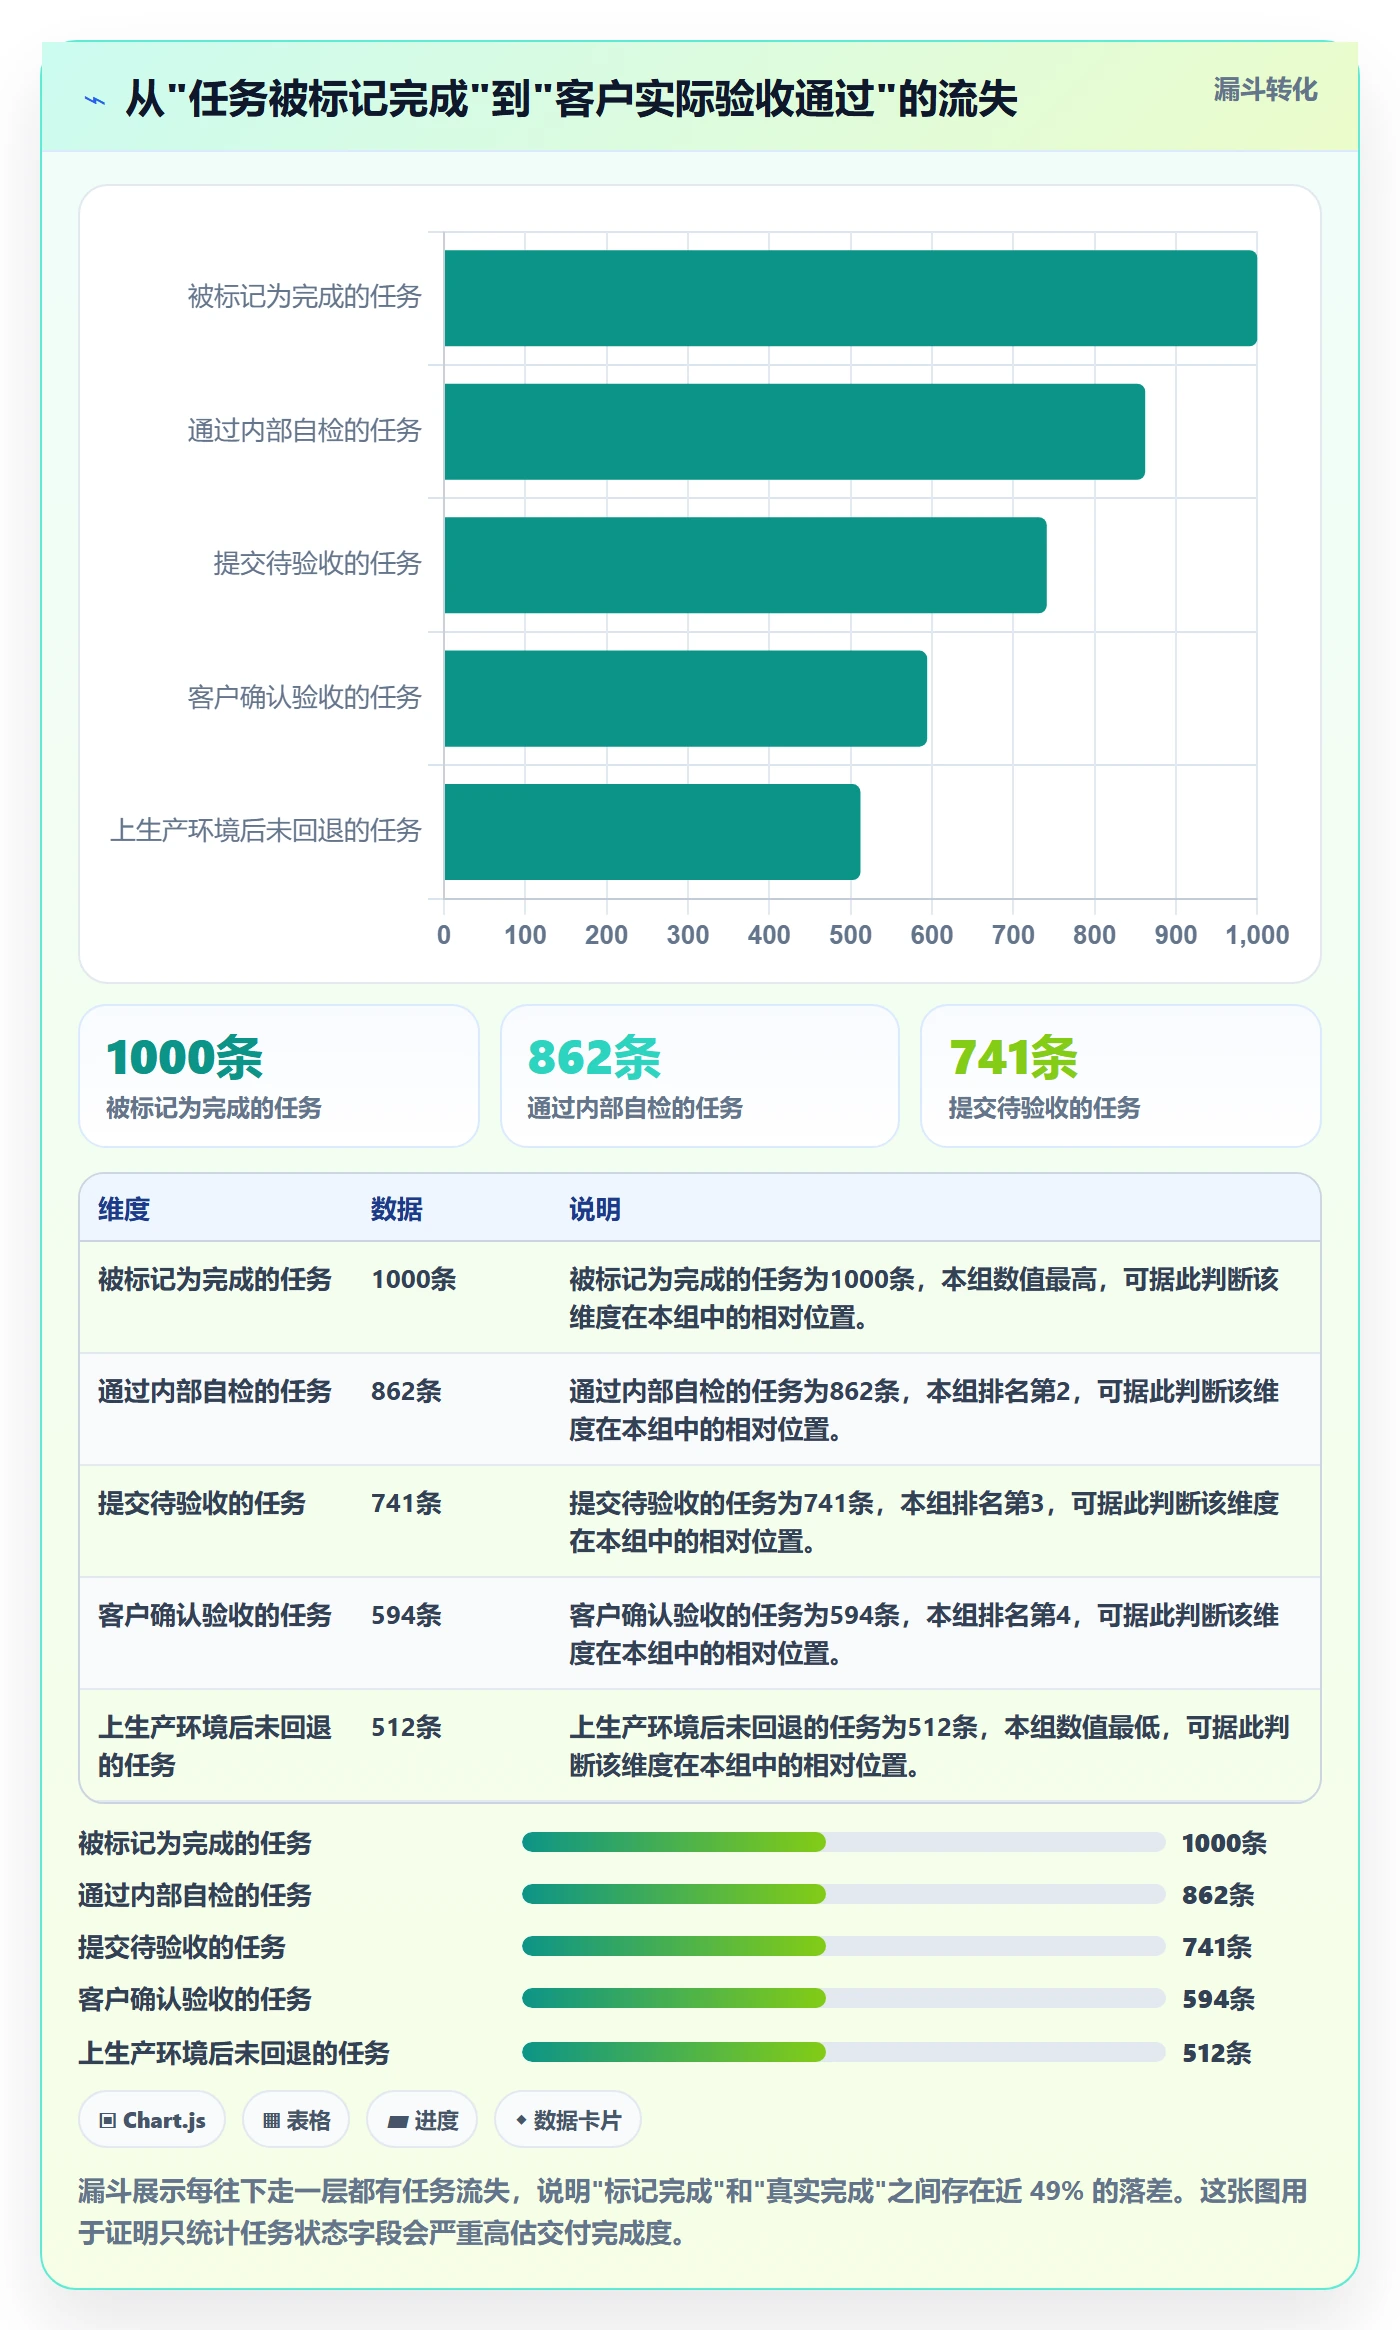Click the 说明 column header
The width and height of the screenshot is (1400, 2330).
pyautogui.click(x=595, y=1209)
